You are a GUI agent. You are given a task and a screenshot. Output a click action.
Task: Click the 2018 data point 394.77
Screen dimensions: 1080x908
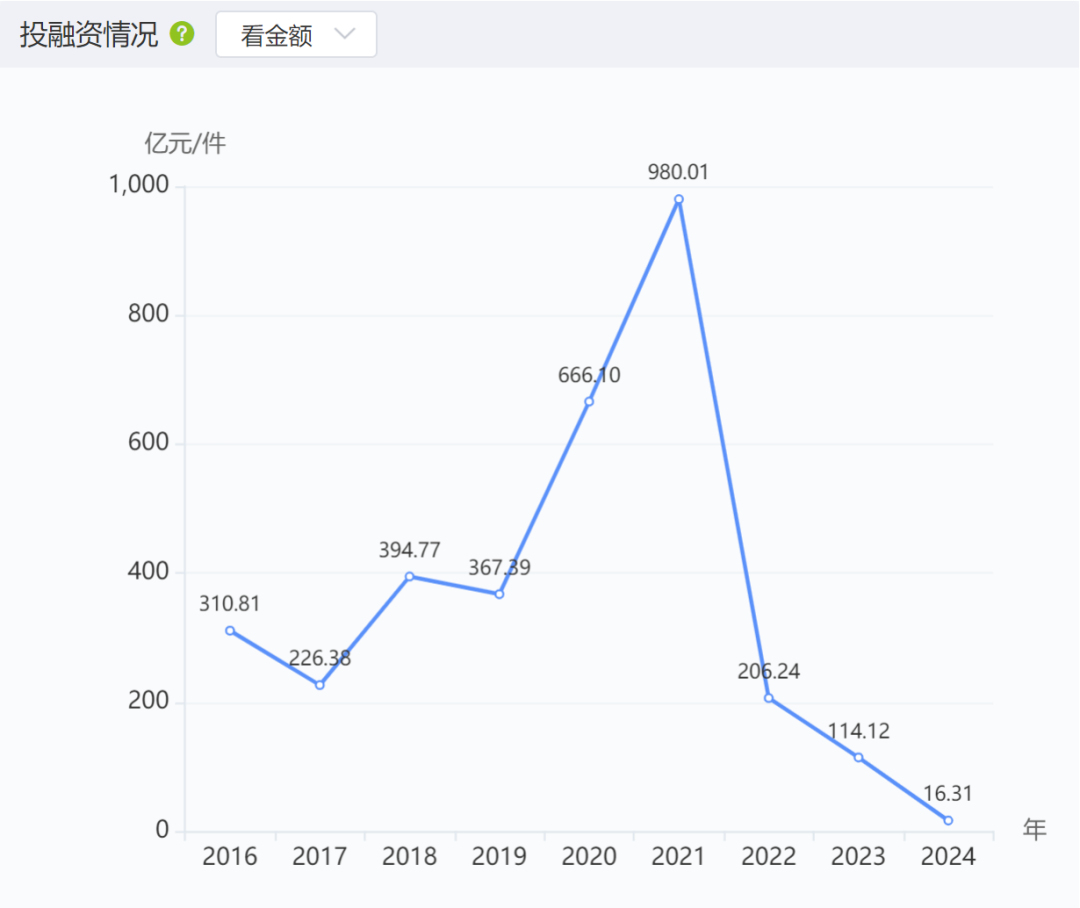(x=410, y=577)
